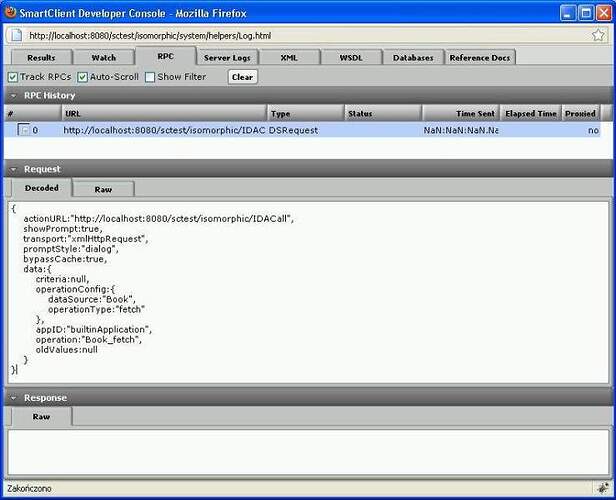Click the page icon beside the URL
The image size is (616, 500).
[16, 35]
